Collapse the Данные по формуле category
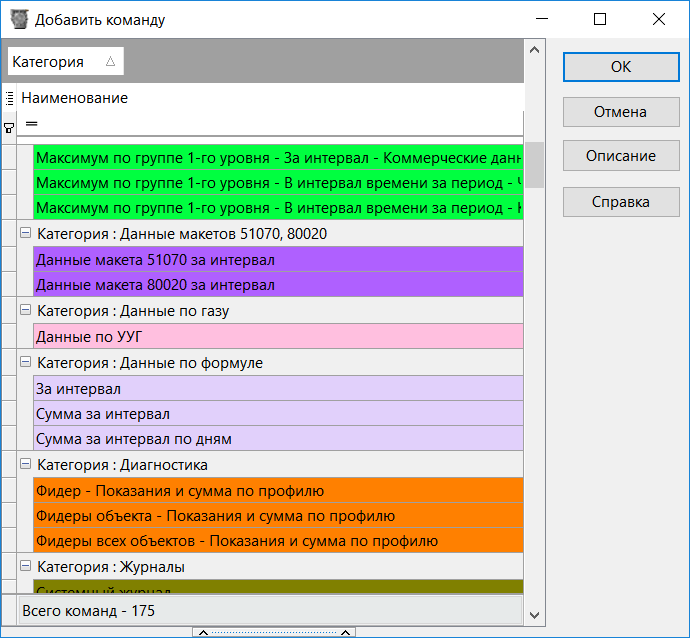Screen dimensions: 690x638 coord(26,363)
